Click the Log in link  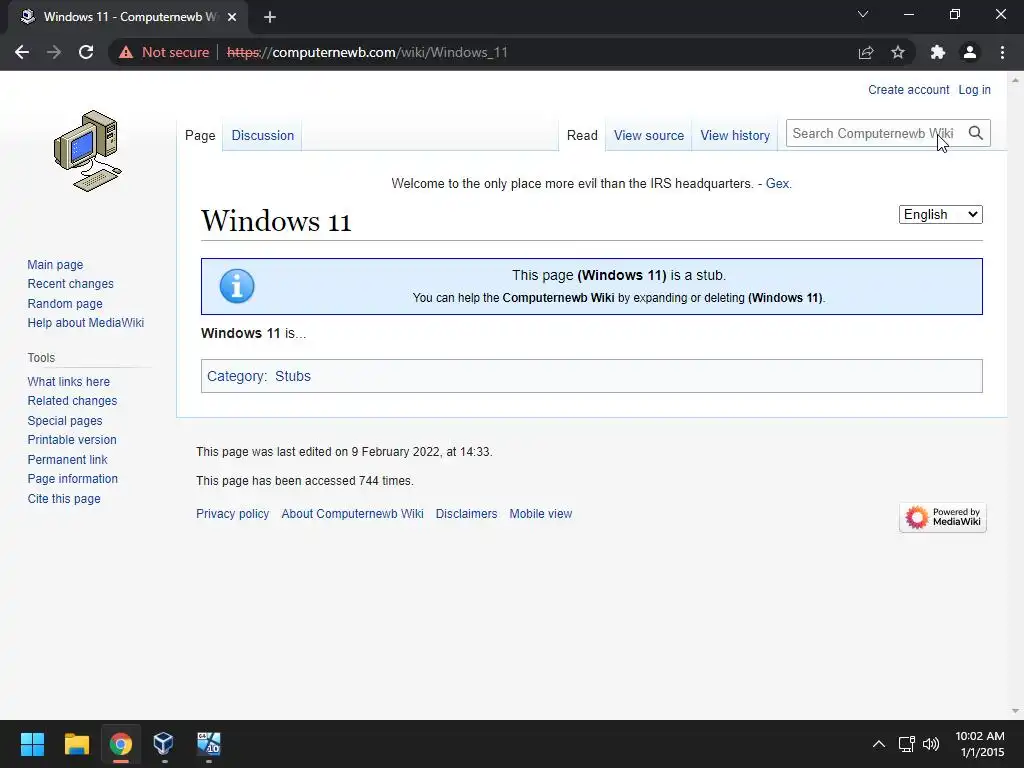[974, 90]
